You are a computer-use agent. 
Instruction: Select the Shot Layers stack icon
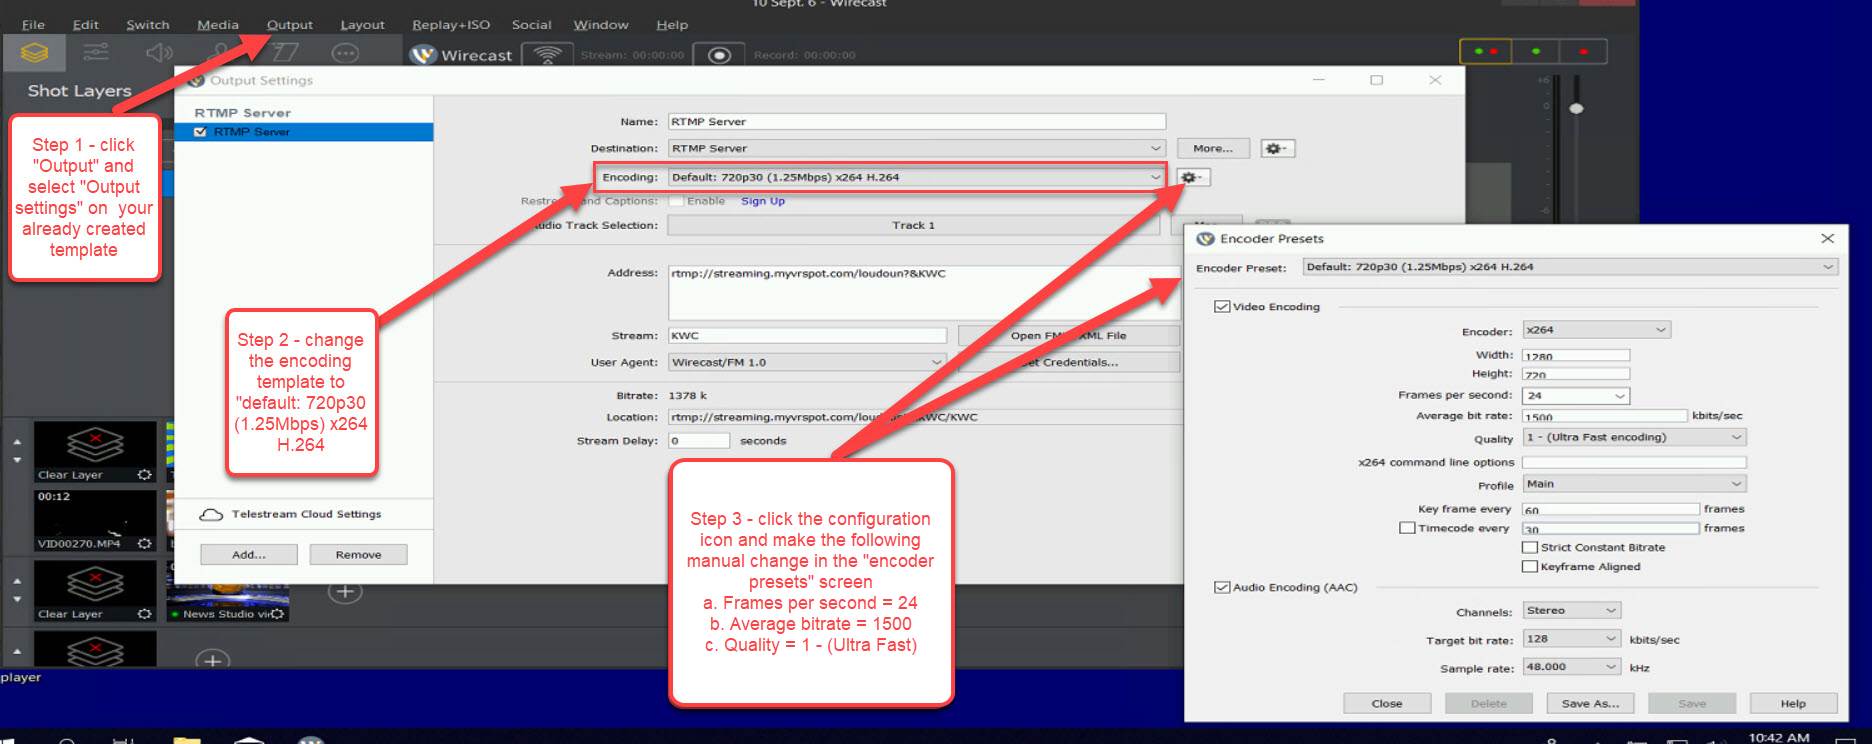[34, 53]
